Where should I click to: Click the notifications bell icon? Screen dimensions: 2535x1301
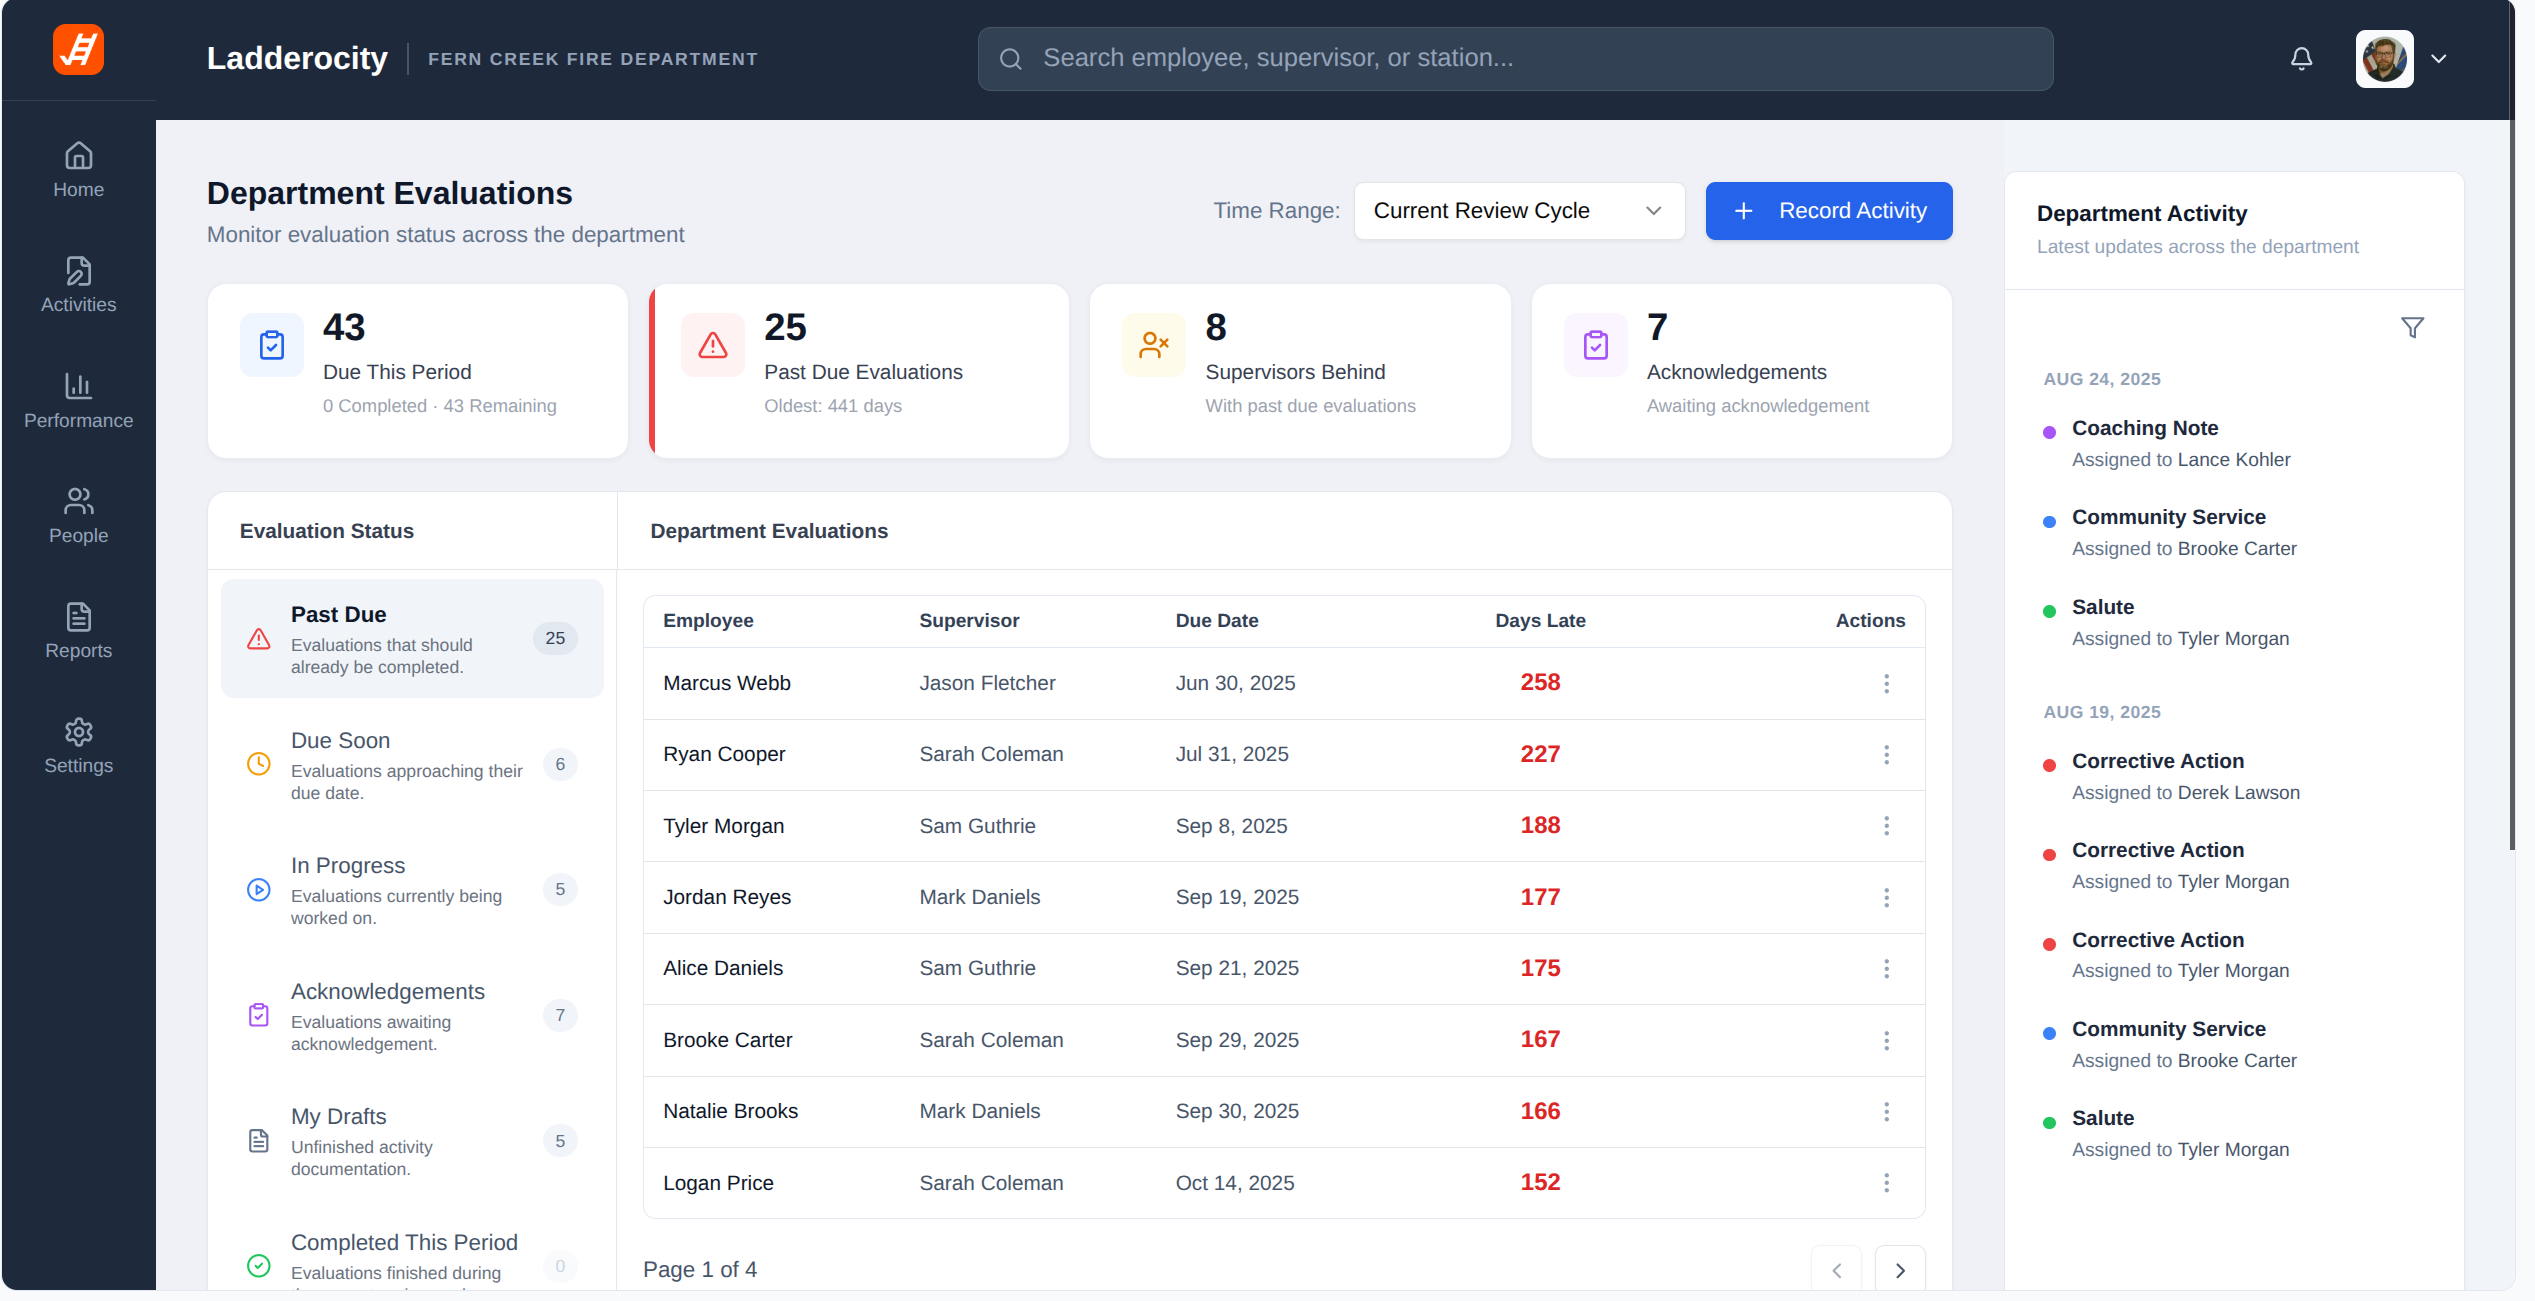click(2301, 59)
